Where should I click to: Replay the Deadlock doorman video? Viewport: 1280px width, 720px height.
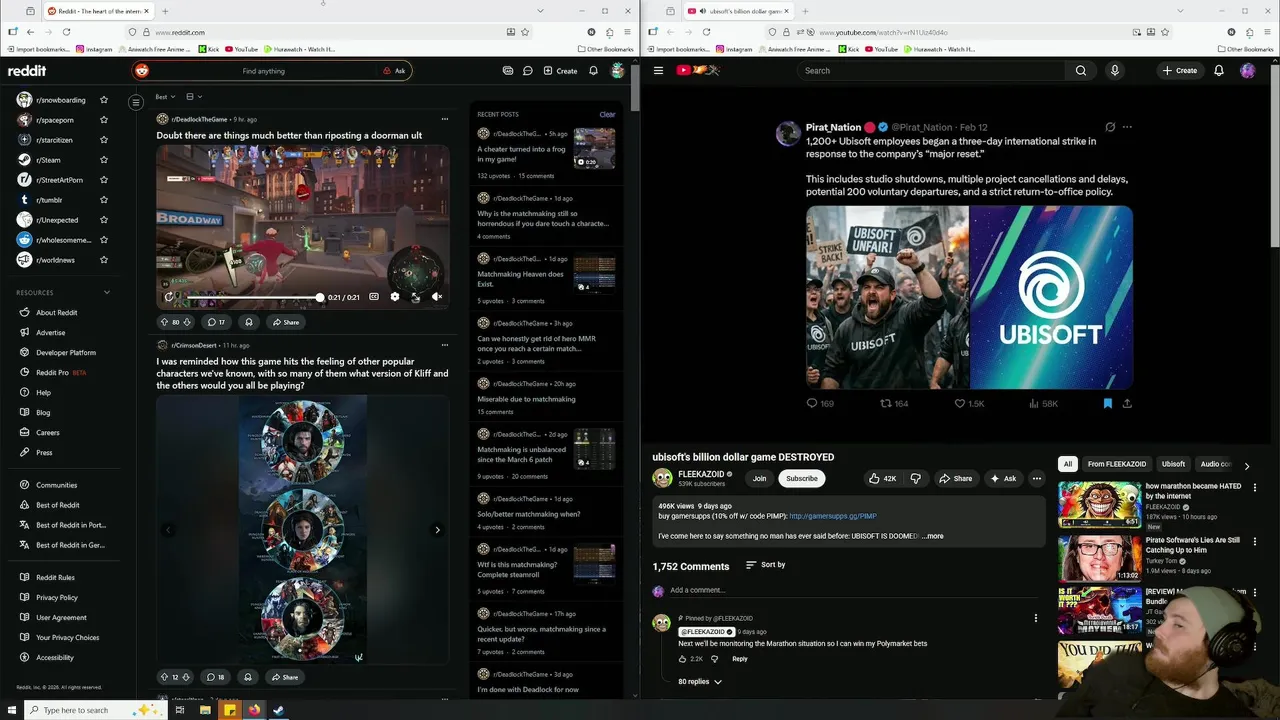pos(169,297)
